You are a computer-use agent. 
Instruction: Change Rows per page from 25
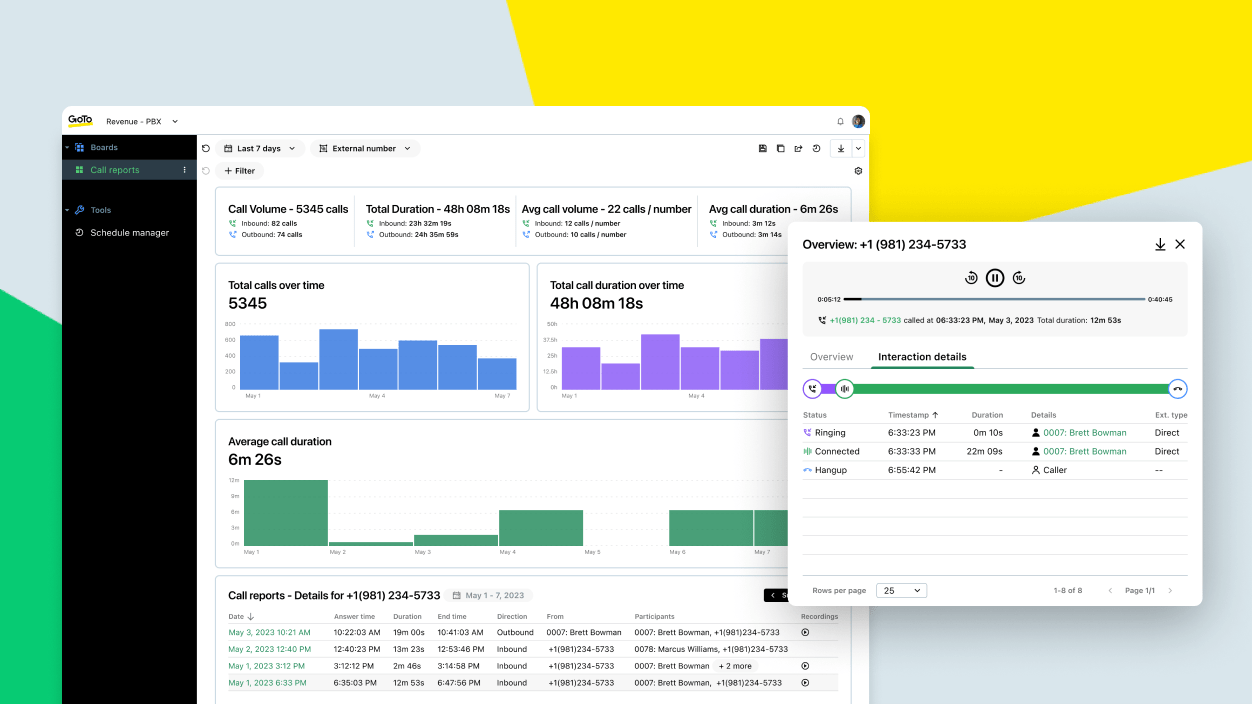click(x=901, y=590)
